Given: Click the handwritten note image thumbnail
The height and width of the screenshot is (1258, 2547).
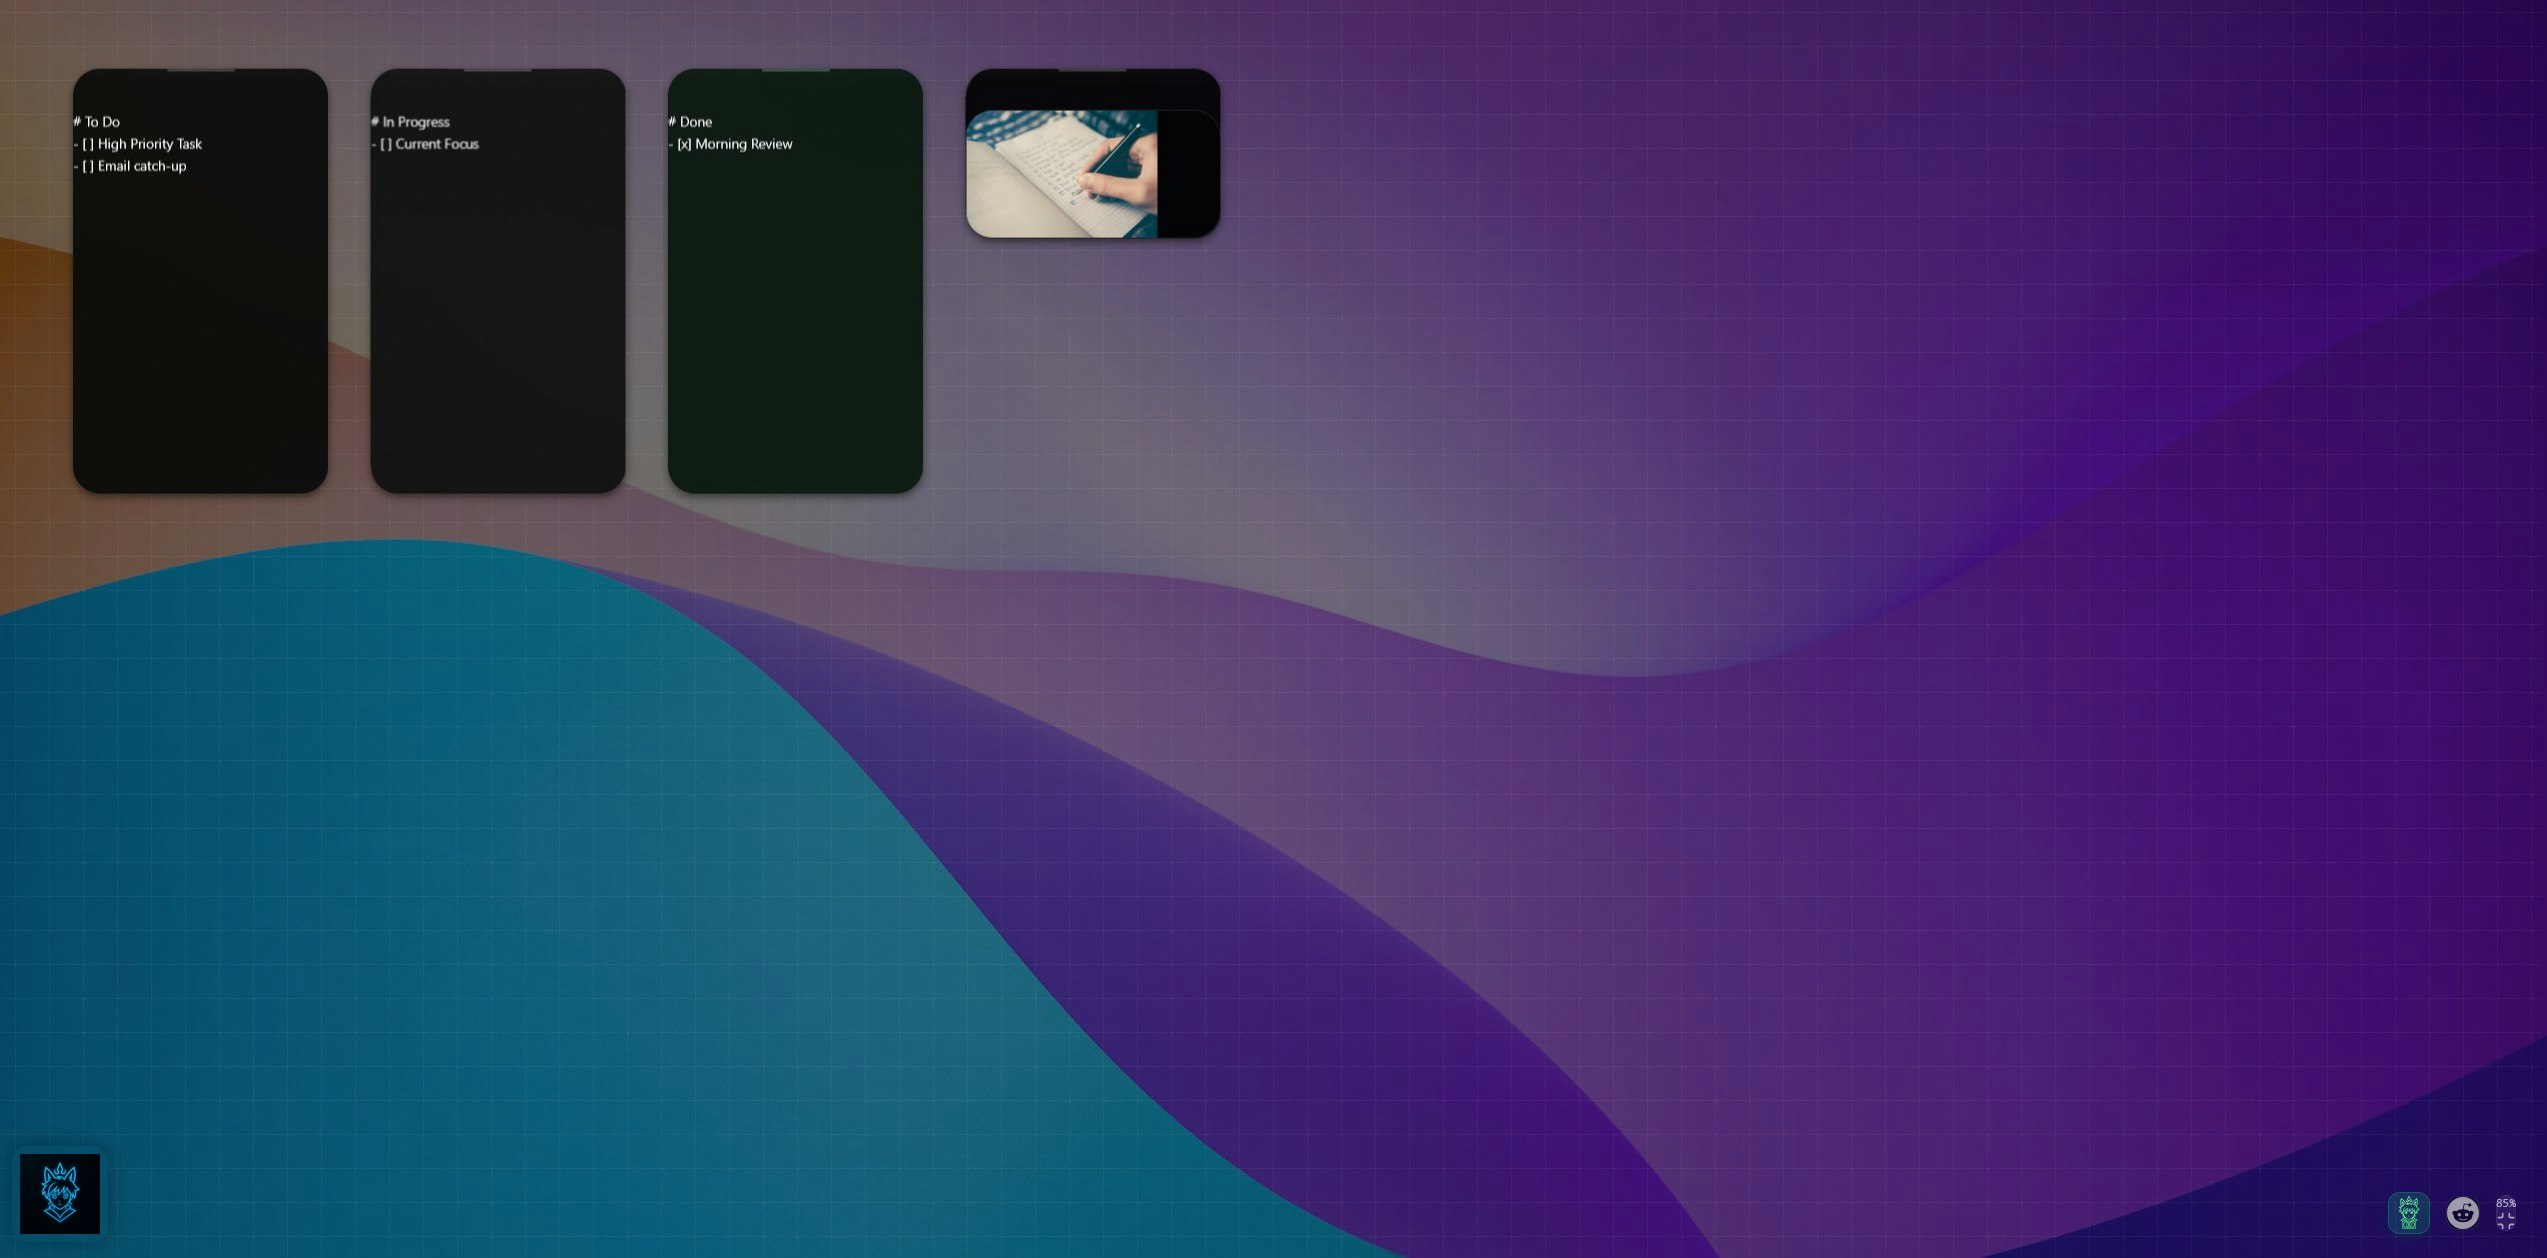Looking at the screenshot, I should [x=1062, y=172].
